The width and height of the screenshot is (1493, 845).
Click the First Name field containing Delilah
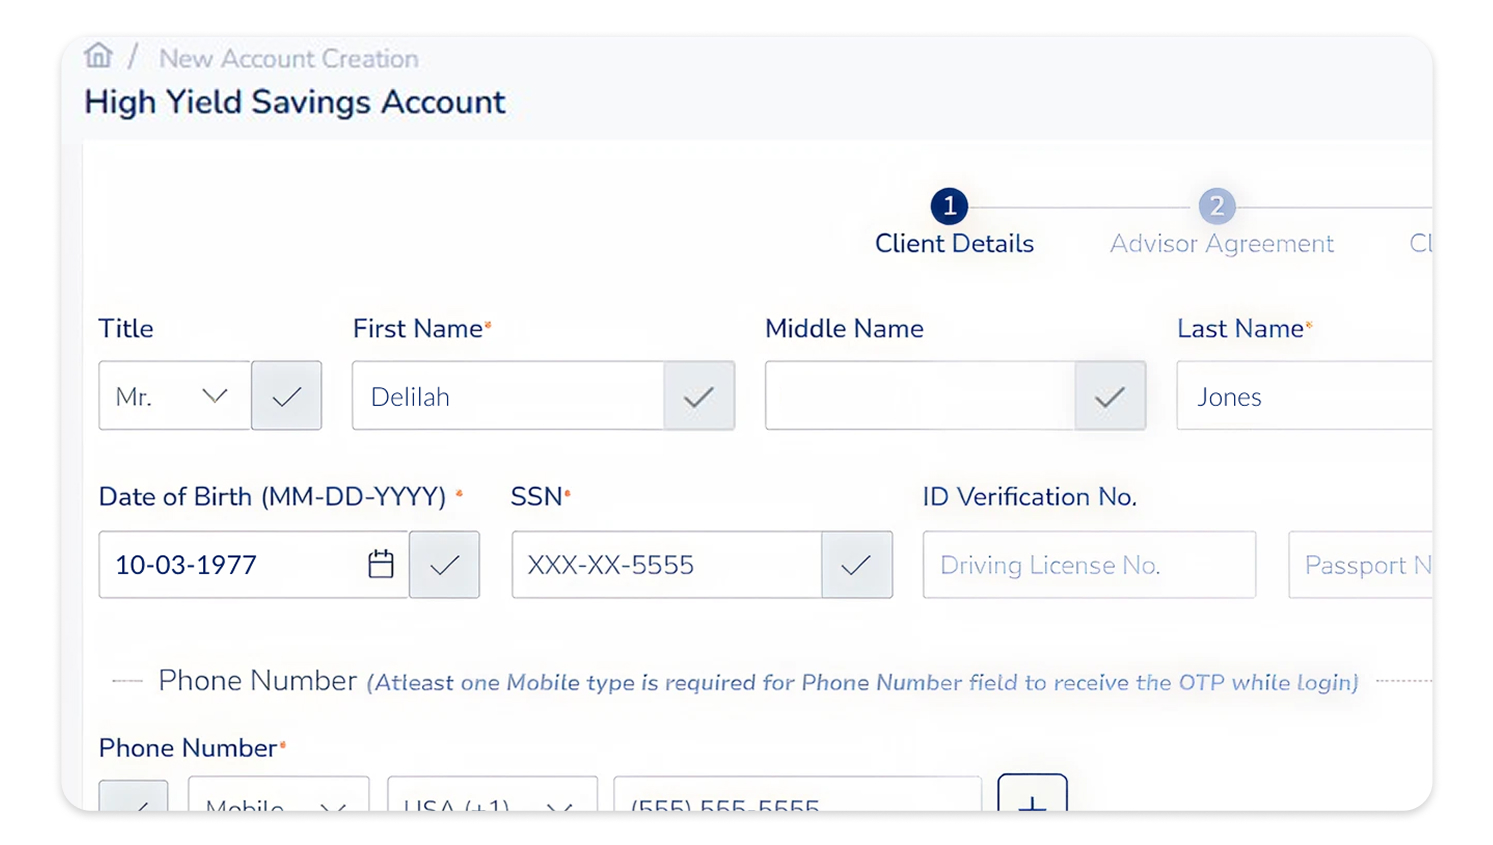(508, 396)
